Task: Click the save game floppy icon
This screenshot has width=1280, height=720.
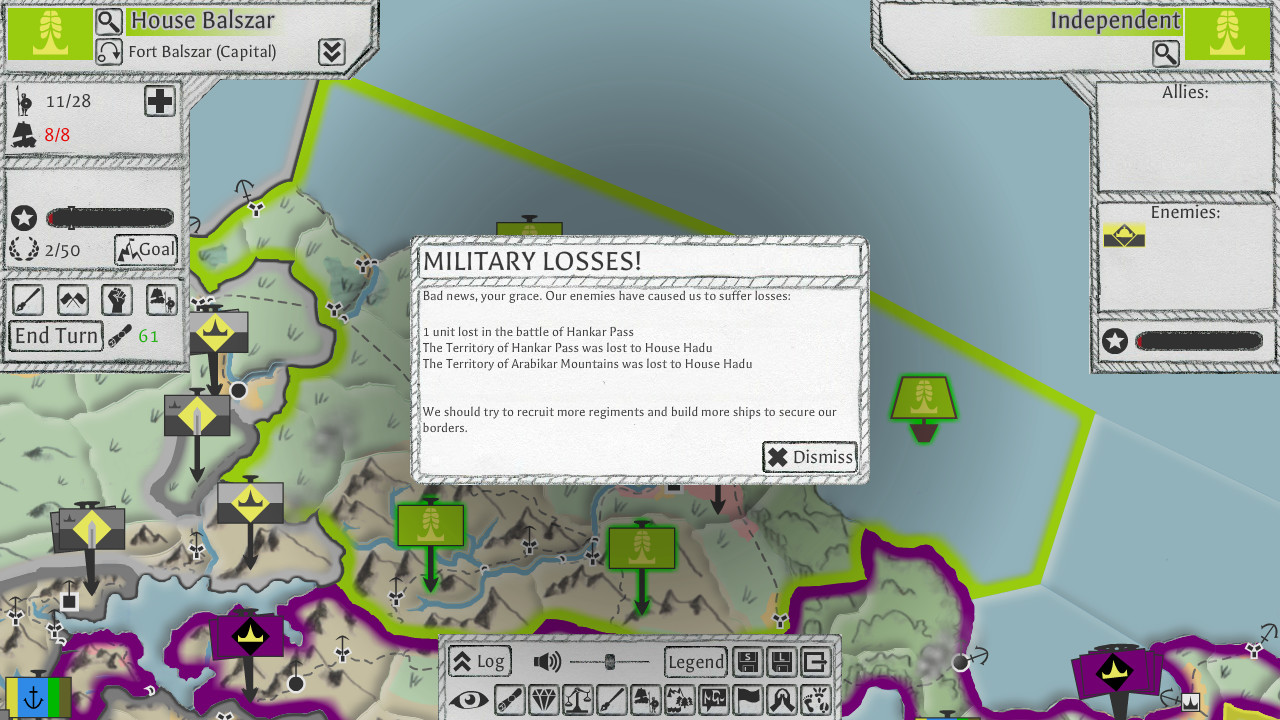Action: click(748, 662)
